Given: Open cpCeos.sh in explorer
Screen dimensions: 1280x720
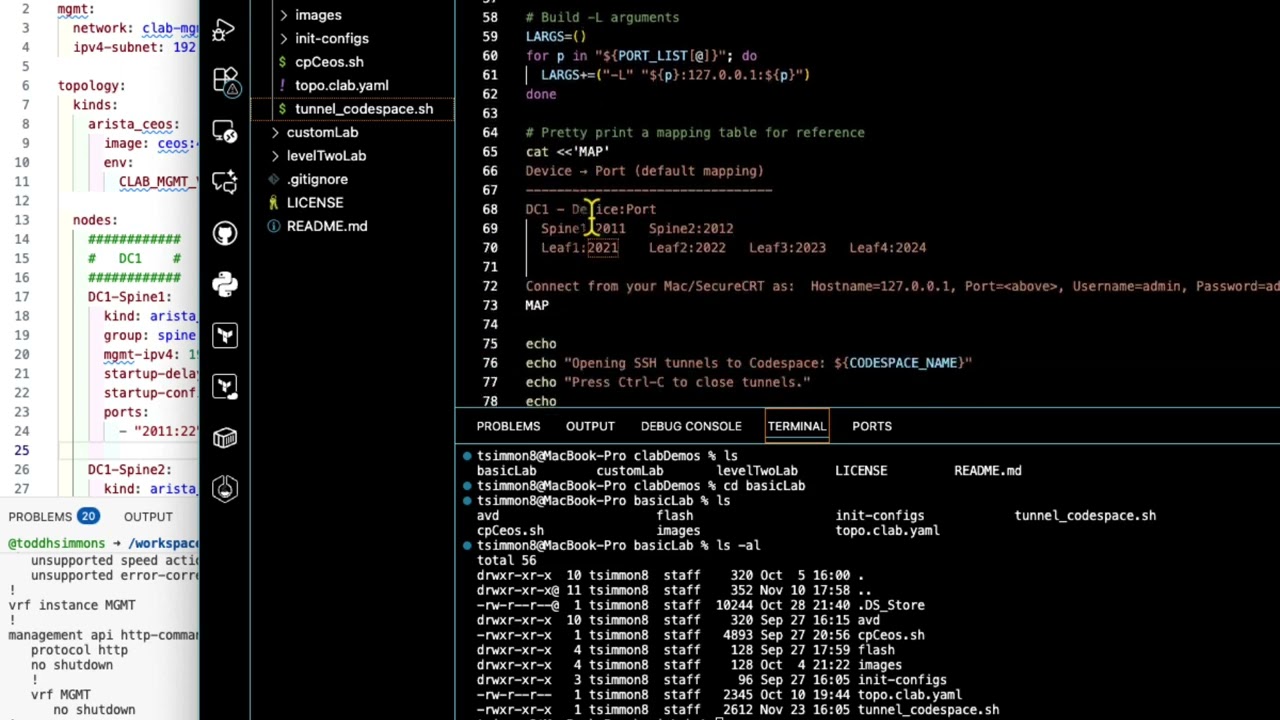Looking at the screenshot, I should click(329, 62).
